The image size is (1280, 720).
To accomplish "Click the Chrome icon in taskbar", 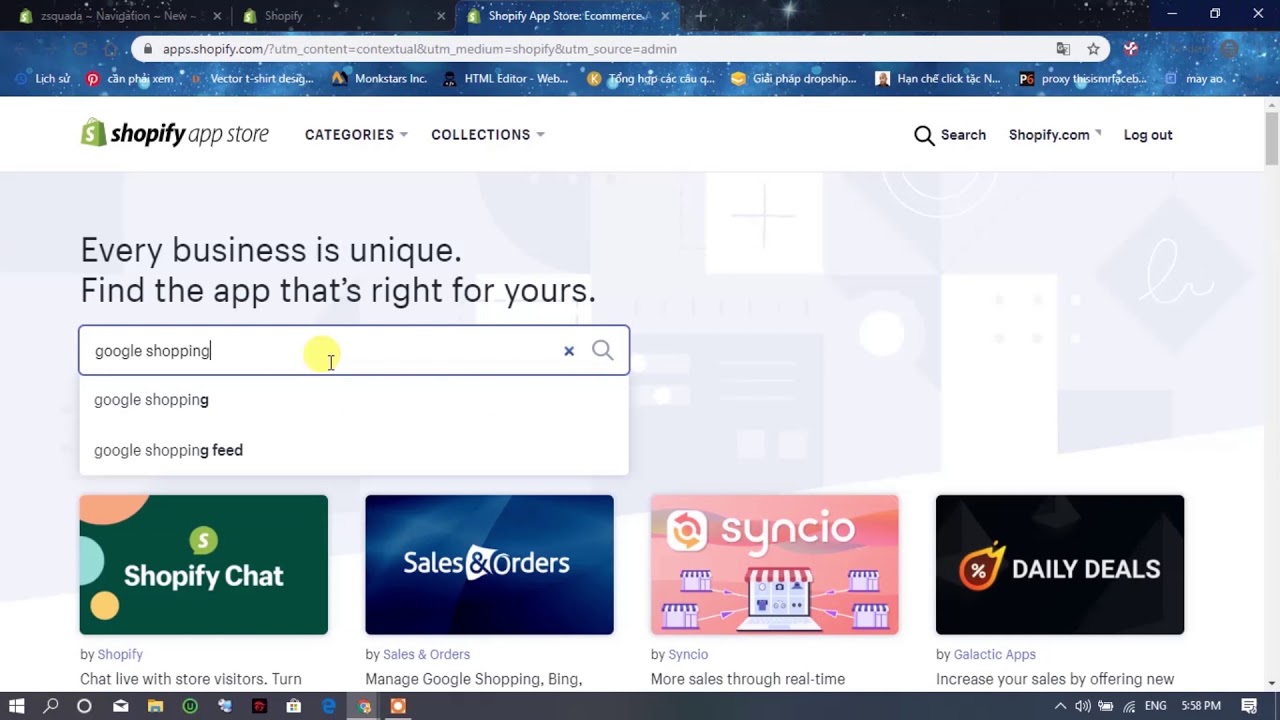I will (x=364, y=706).
